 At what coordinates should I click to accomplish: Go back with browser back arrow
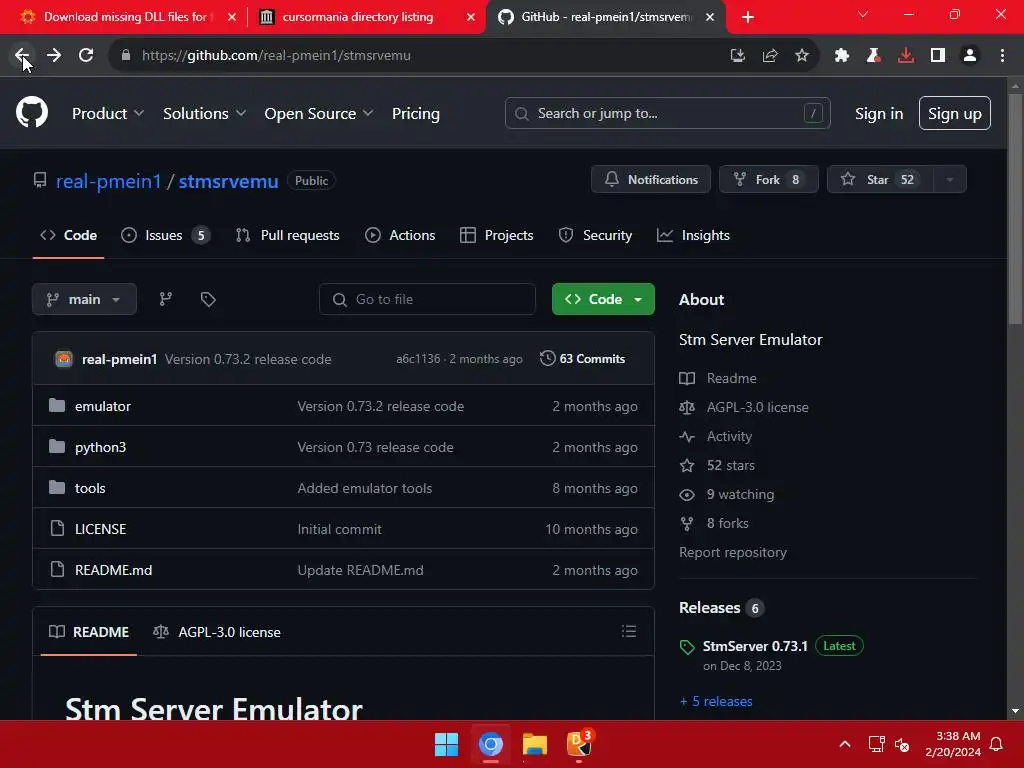pyautogui.click(x=22, y=56)
